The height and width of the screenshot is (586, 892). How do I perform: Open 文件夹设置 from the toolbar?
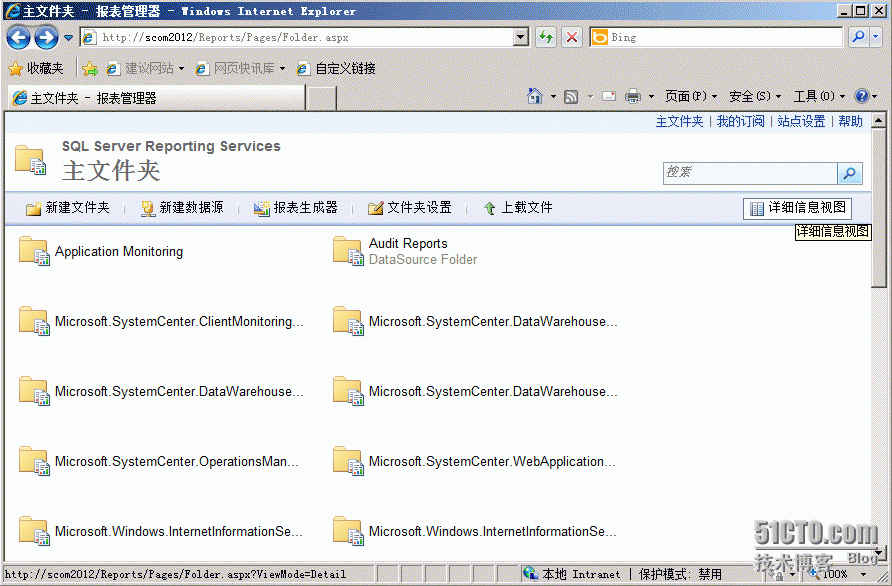(x=410, y=208)
